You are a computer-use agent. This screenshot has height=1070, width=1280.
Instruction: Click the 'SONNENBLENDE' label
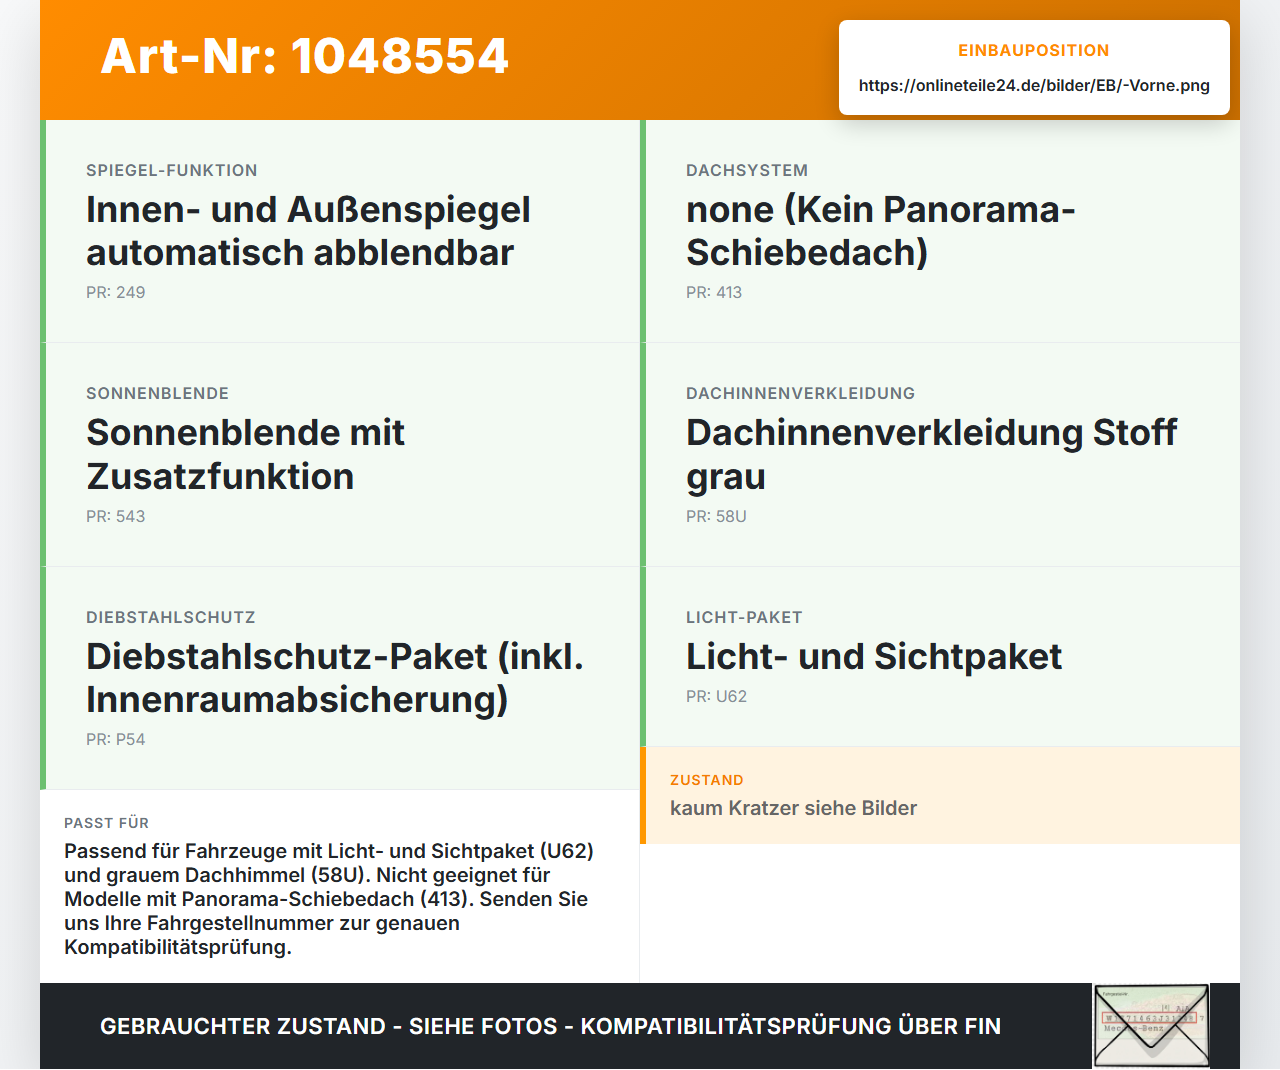click(x=158, y=393)
